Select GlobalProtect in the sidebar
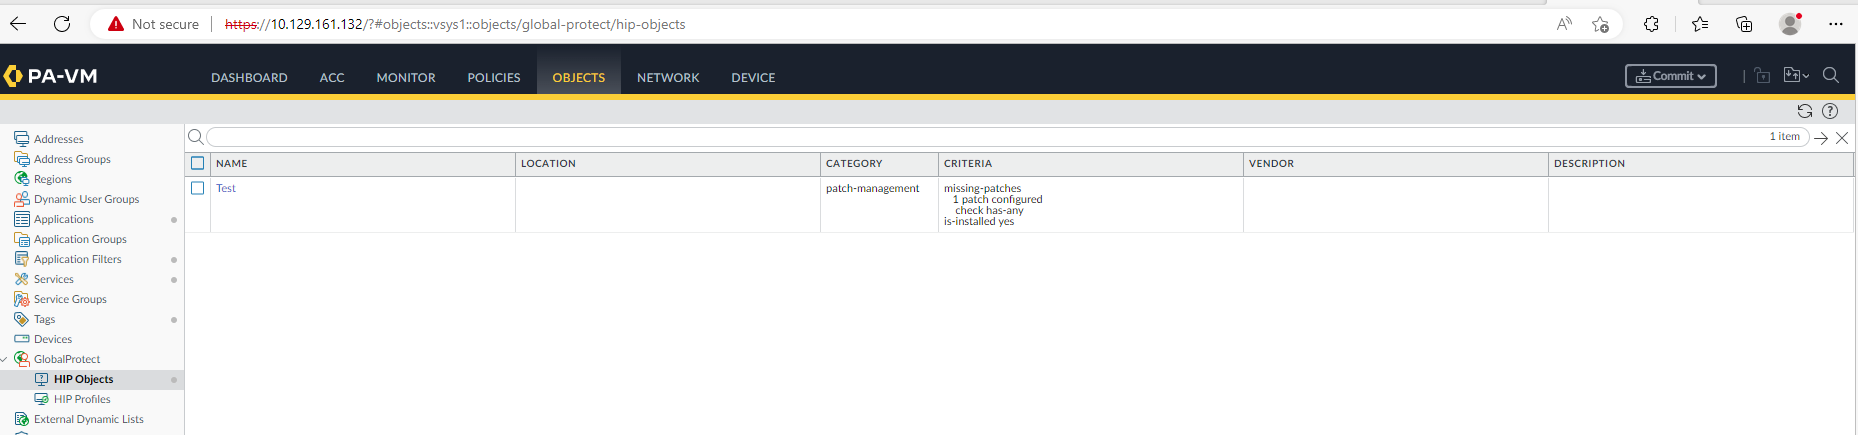This screenshot has height=435, width=1858. pyautogui.click(x=67, y=359)
